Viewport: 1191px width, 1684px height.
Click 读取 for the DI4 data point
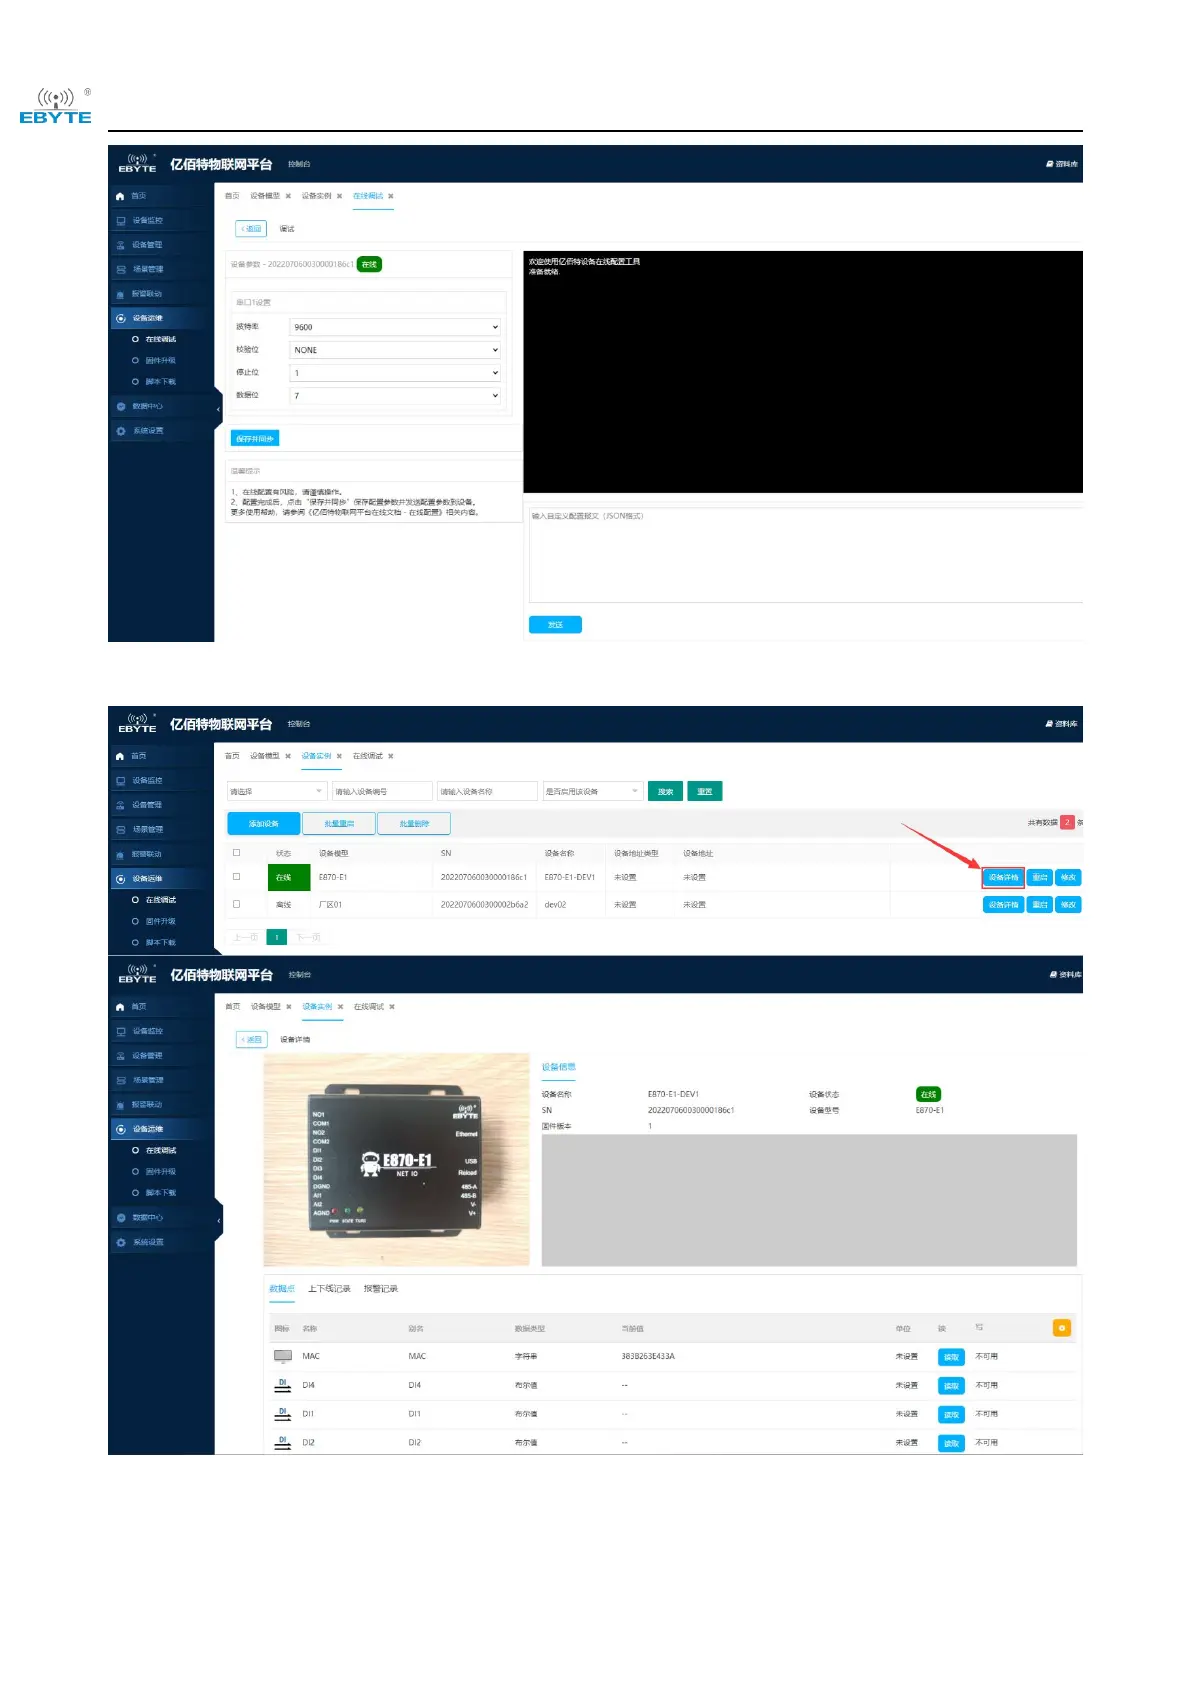(x=951, y=1386)
